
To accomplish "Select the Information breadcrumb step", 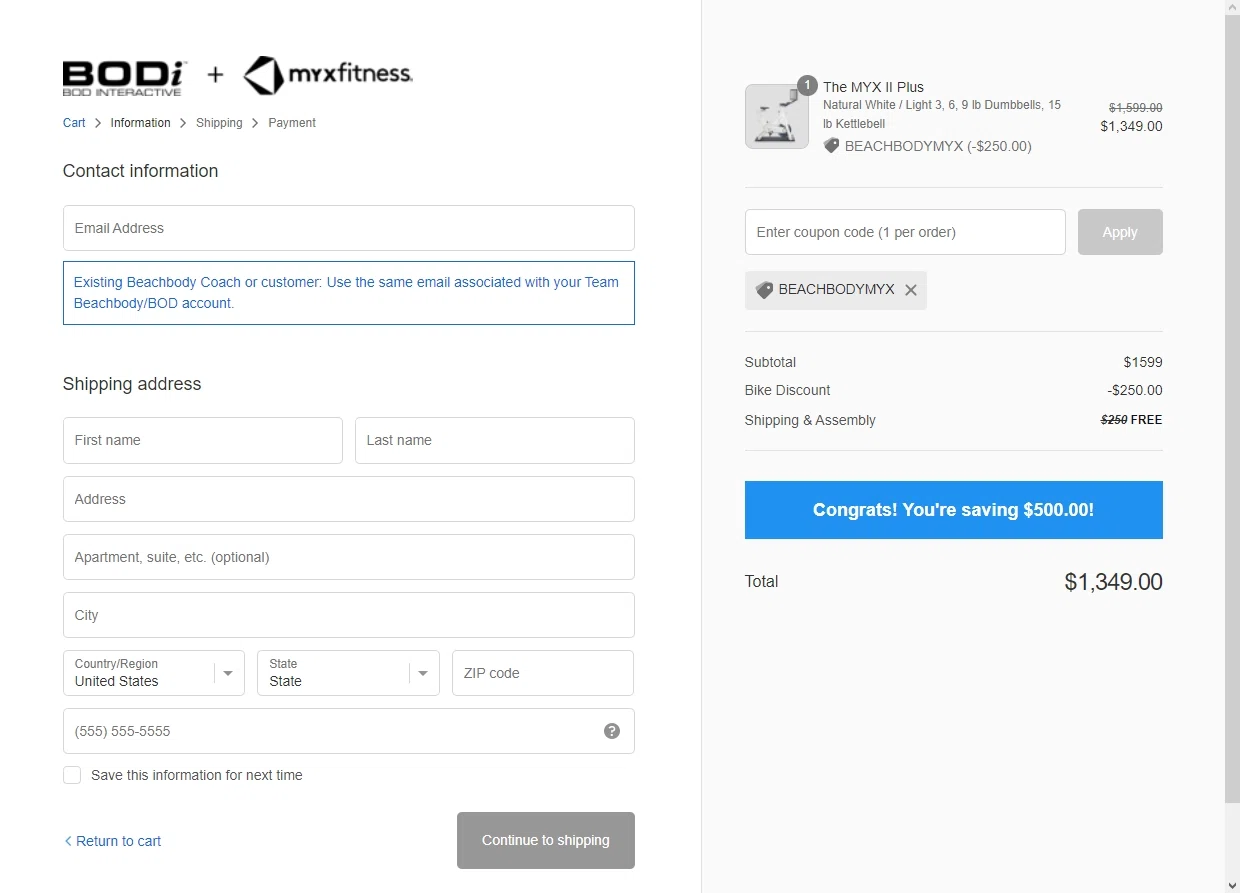I will tap(141, 123).
